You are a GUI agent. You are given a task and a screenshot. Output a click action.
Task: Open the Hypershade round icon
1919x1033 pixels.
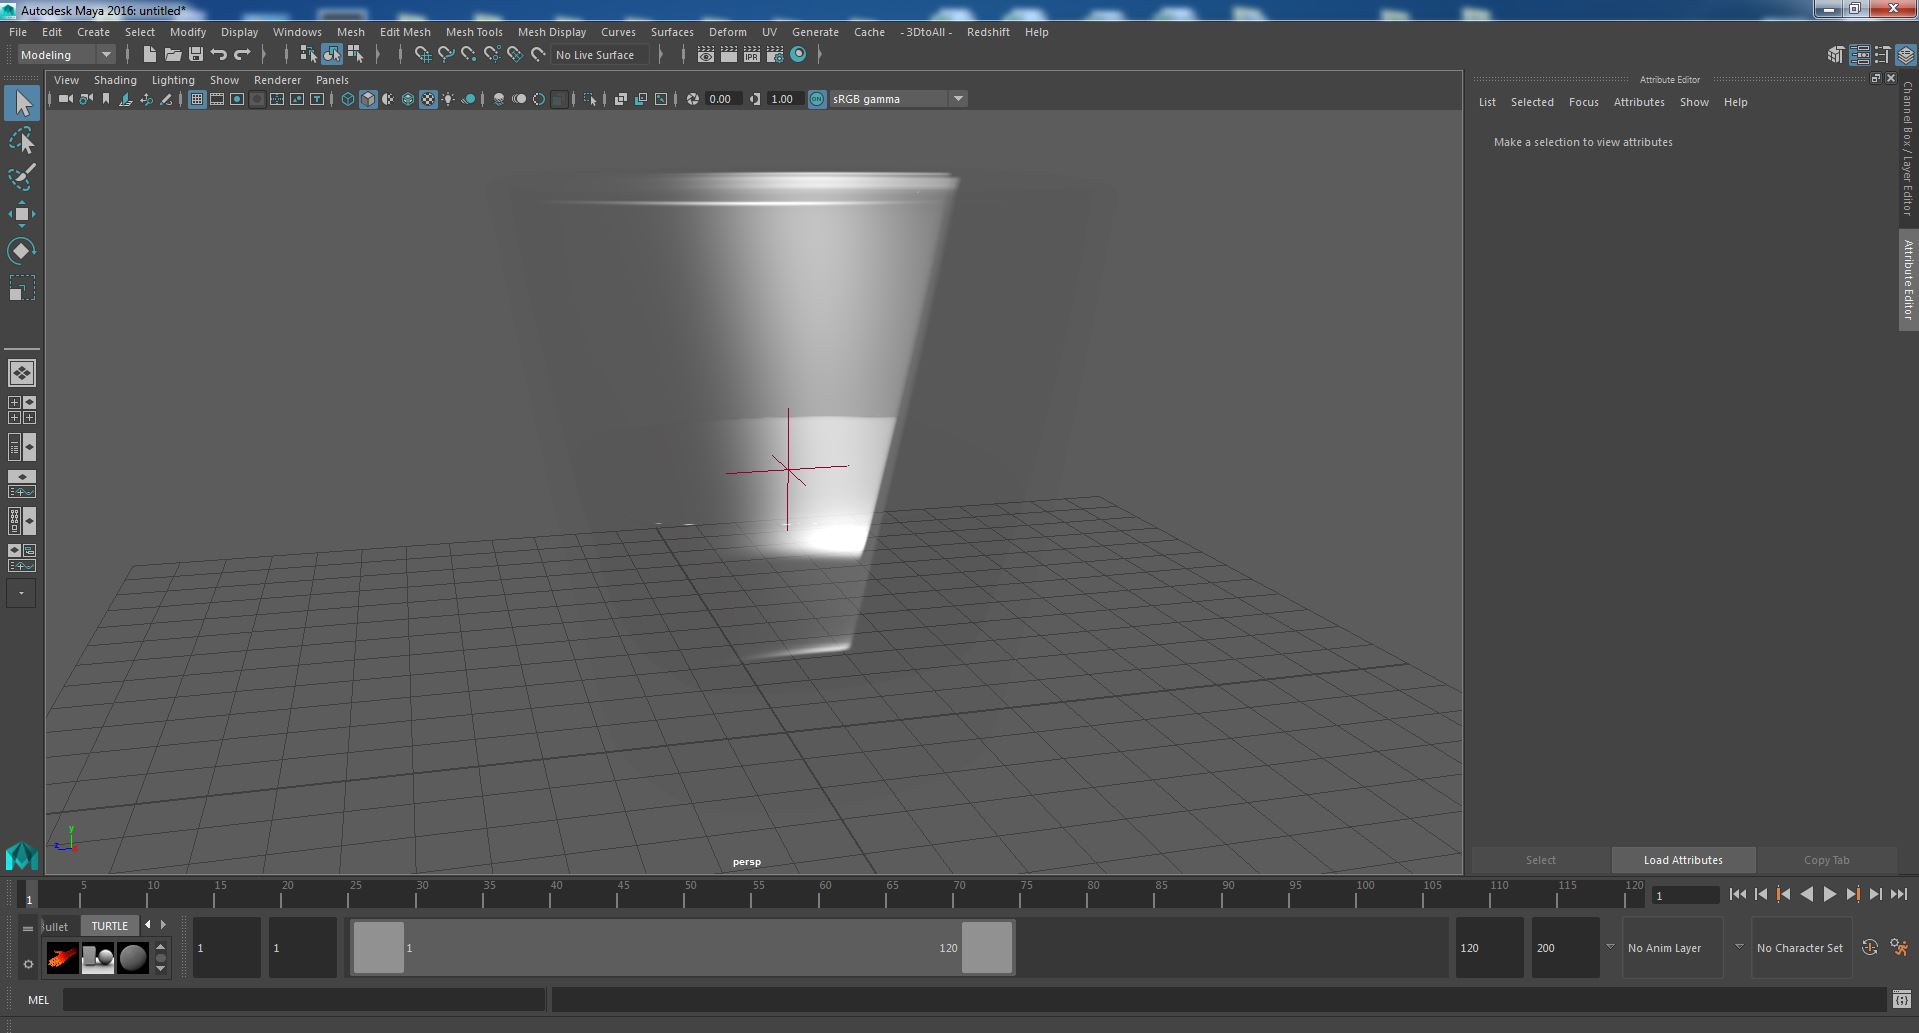[x=798, y=55]
